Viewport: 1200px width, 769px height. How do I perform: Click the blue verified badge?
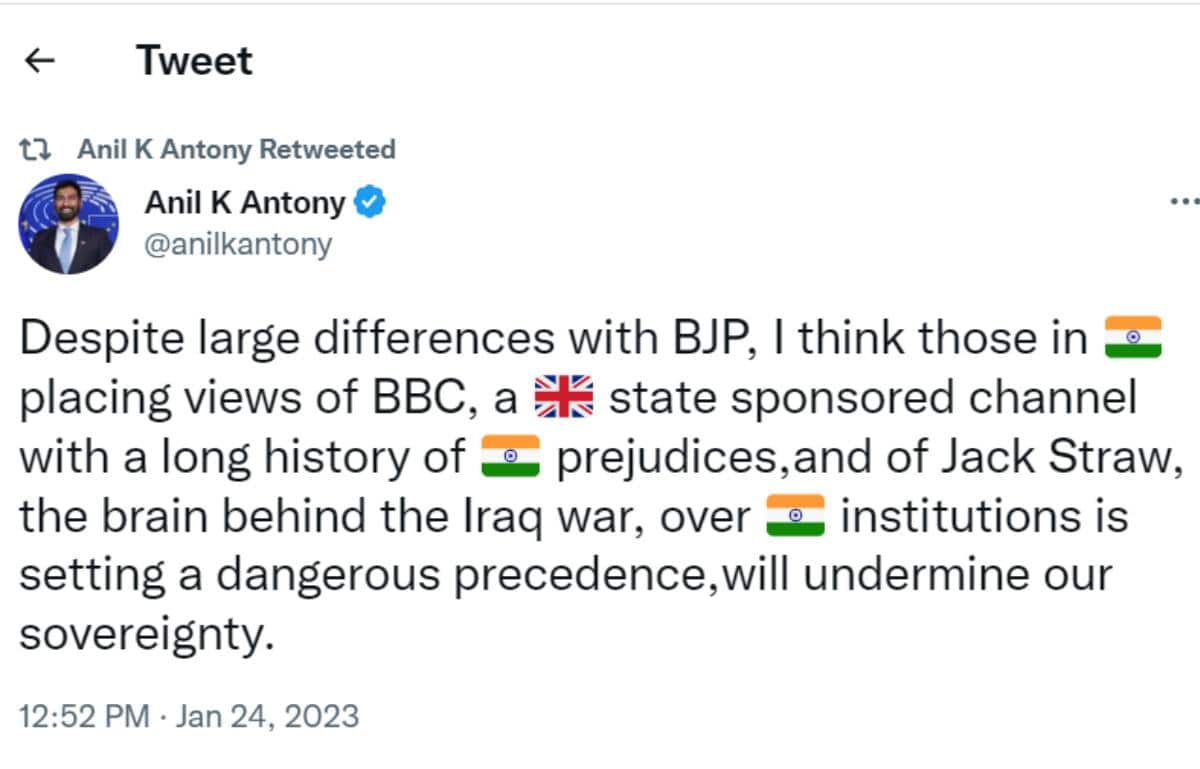372,203
